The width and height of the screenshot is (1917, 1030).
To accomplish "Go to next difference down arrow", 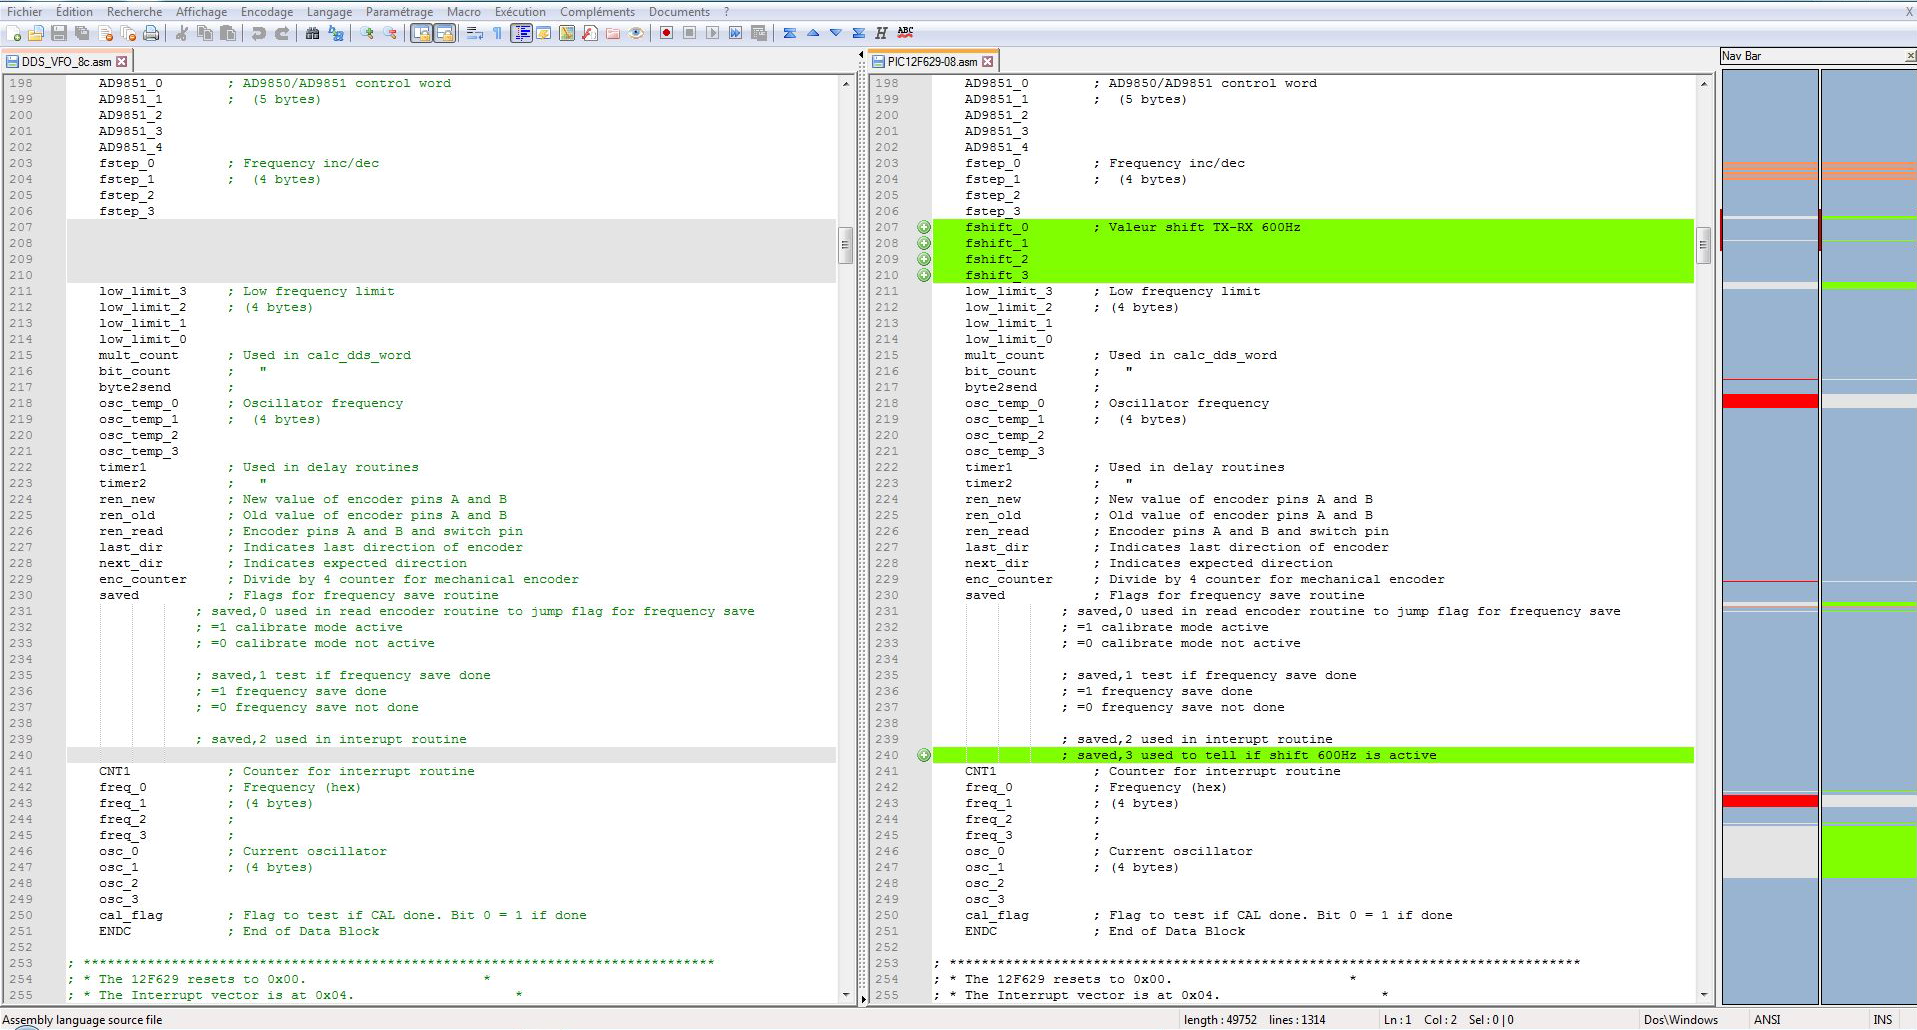I will point(835,33).
